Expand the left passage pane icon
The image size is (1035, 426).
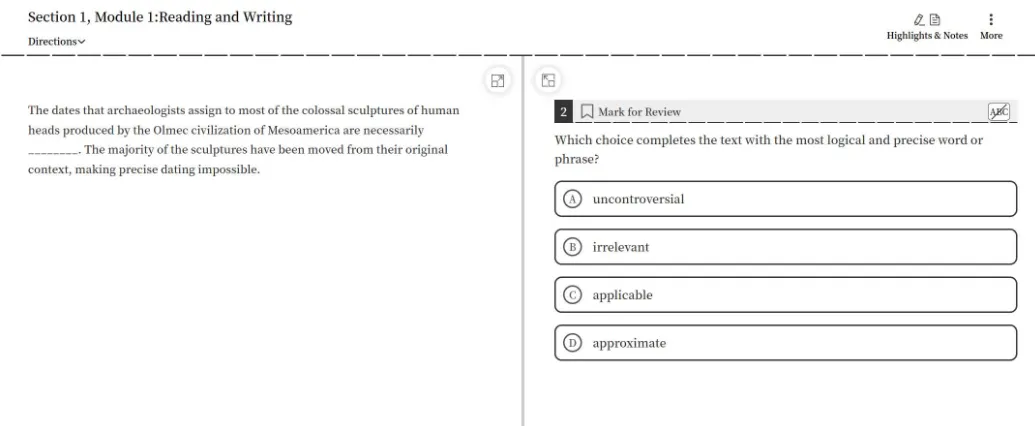497,81
